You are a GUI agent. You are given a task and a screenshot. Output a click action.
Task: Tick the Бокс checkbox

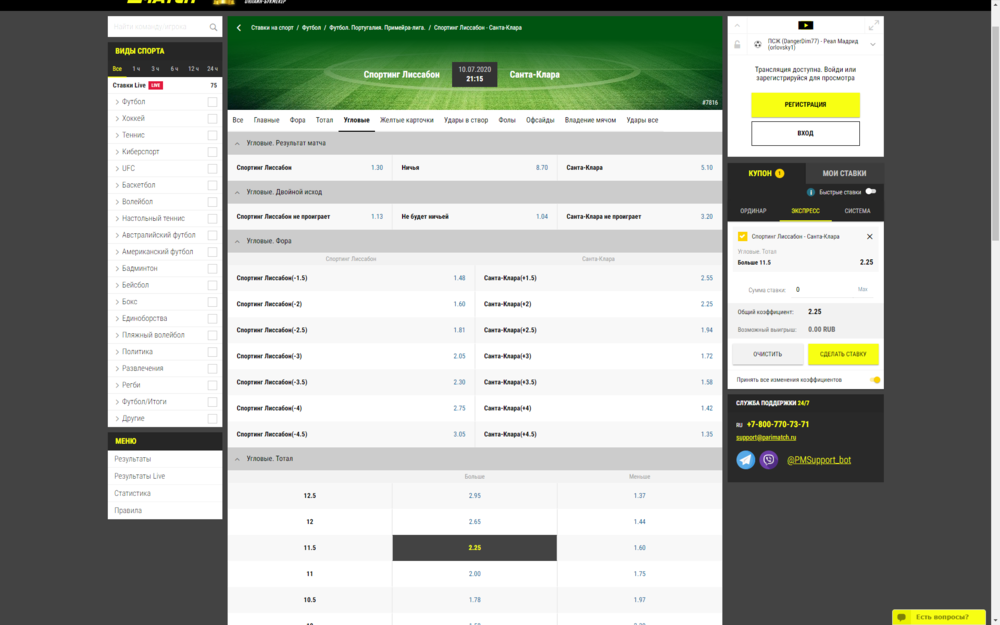click(212, 302)
